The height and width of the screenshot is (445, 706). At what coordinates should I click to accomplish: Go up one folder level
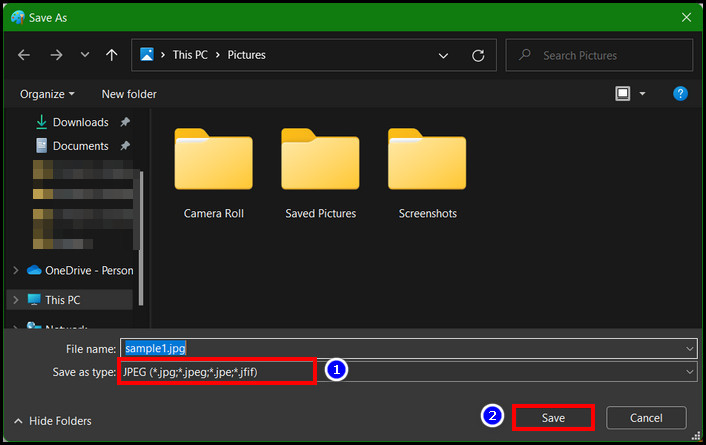112,55
